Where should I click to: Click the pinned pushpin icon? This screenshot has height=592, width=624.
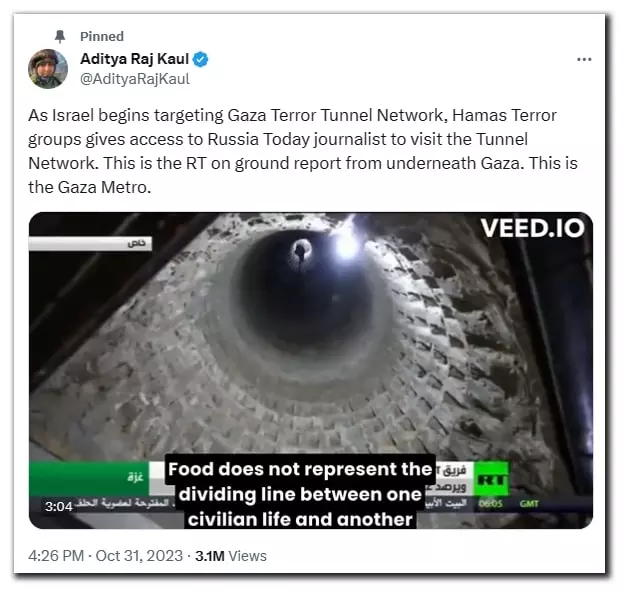(x=60, y=36)
